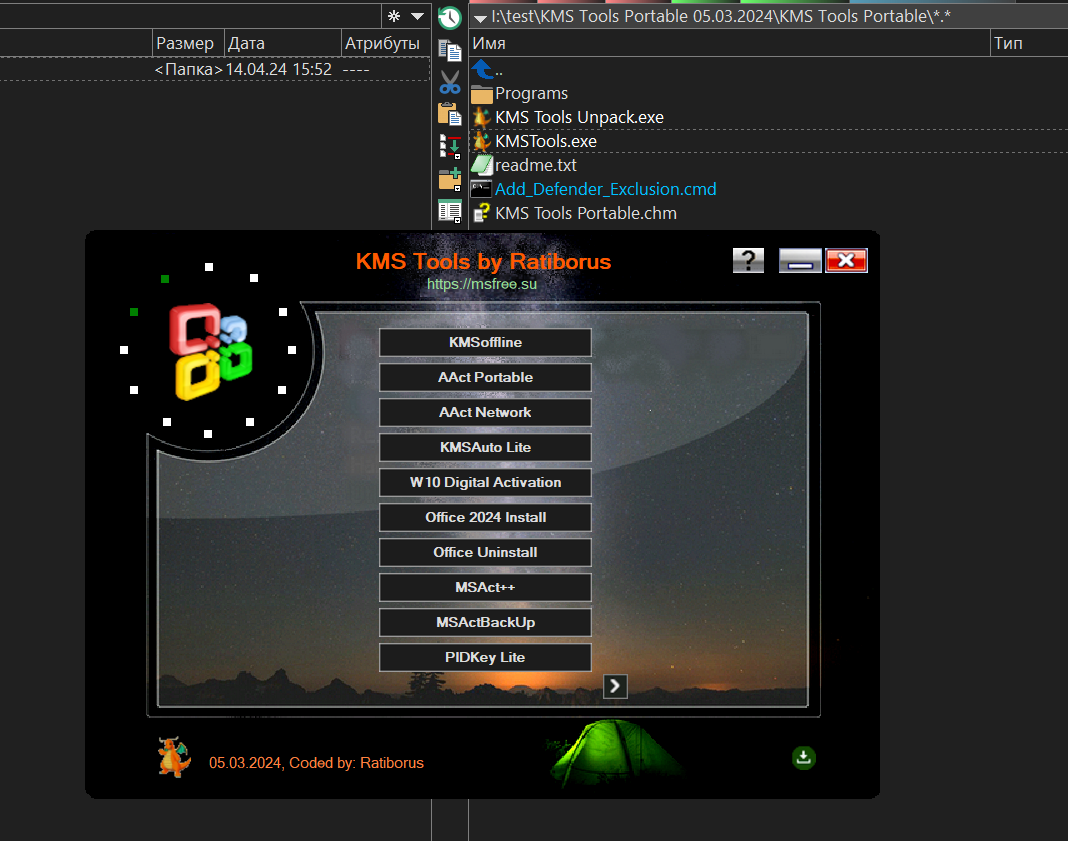Minimize the KMS Tools window
The image size is (1068, 841).
tap(800, 260)
